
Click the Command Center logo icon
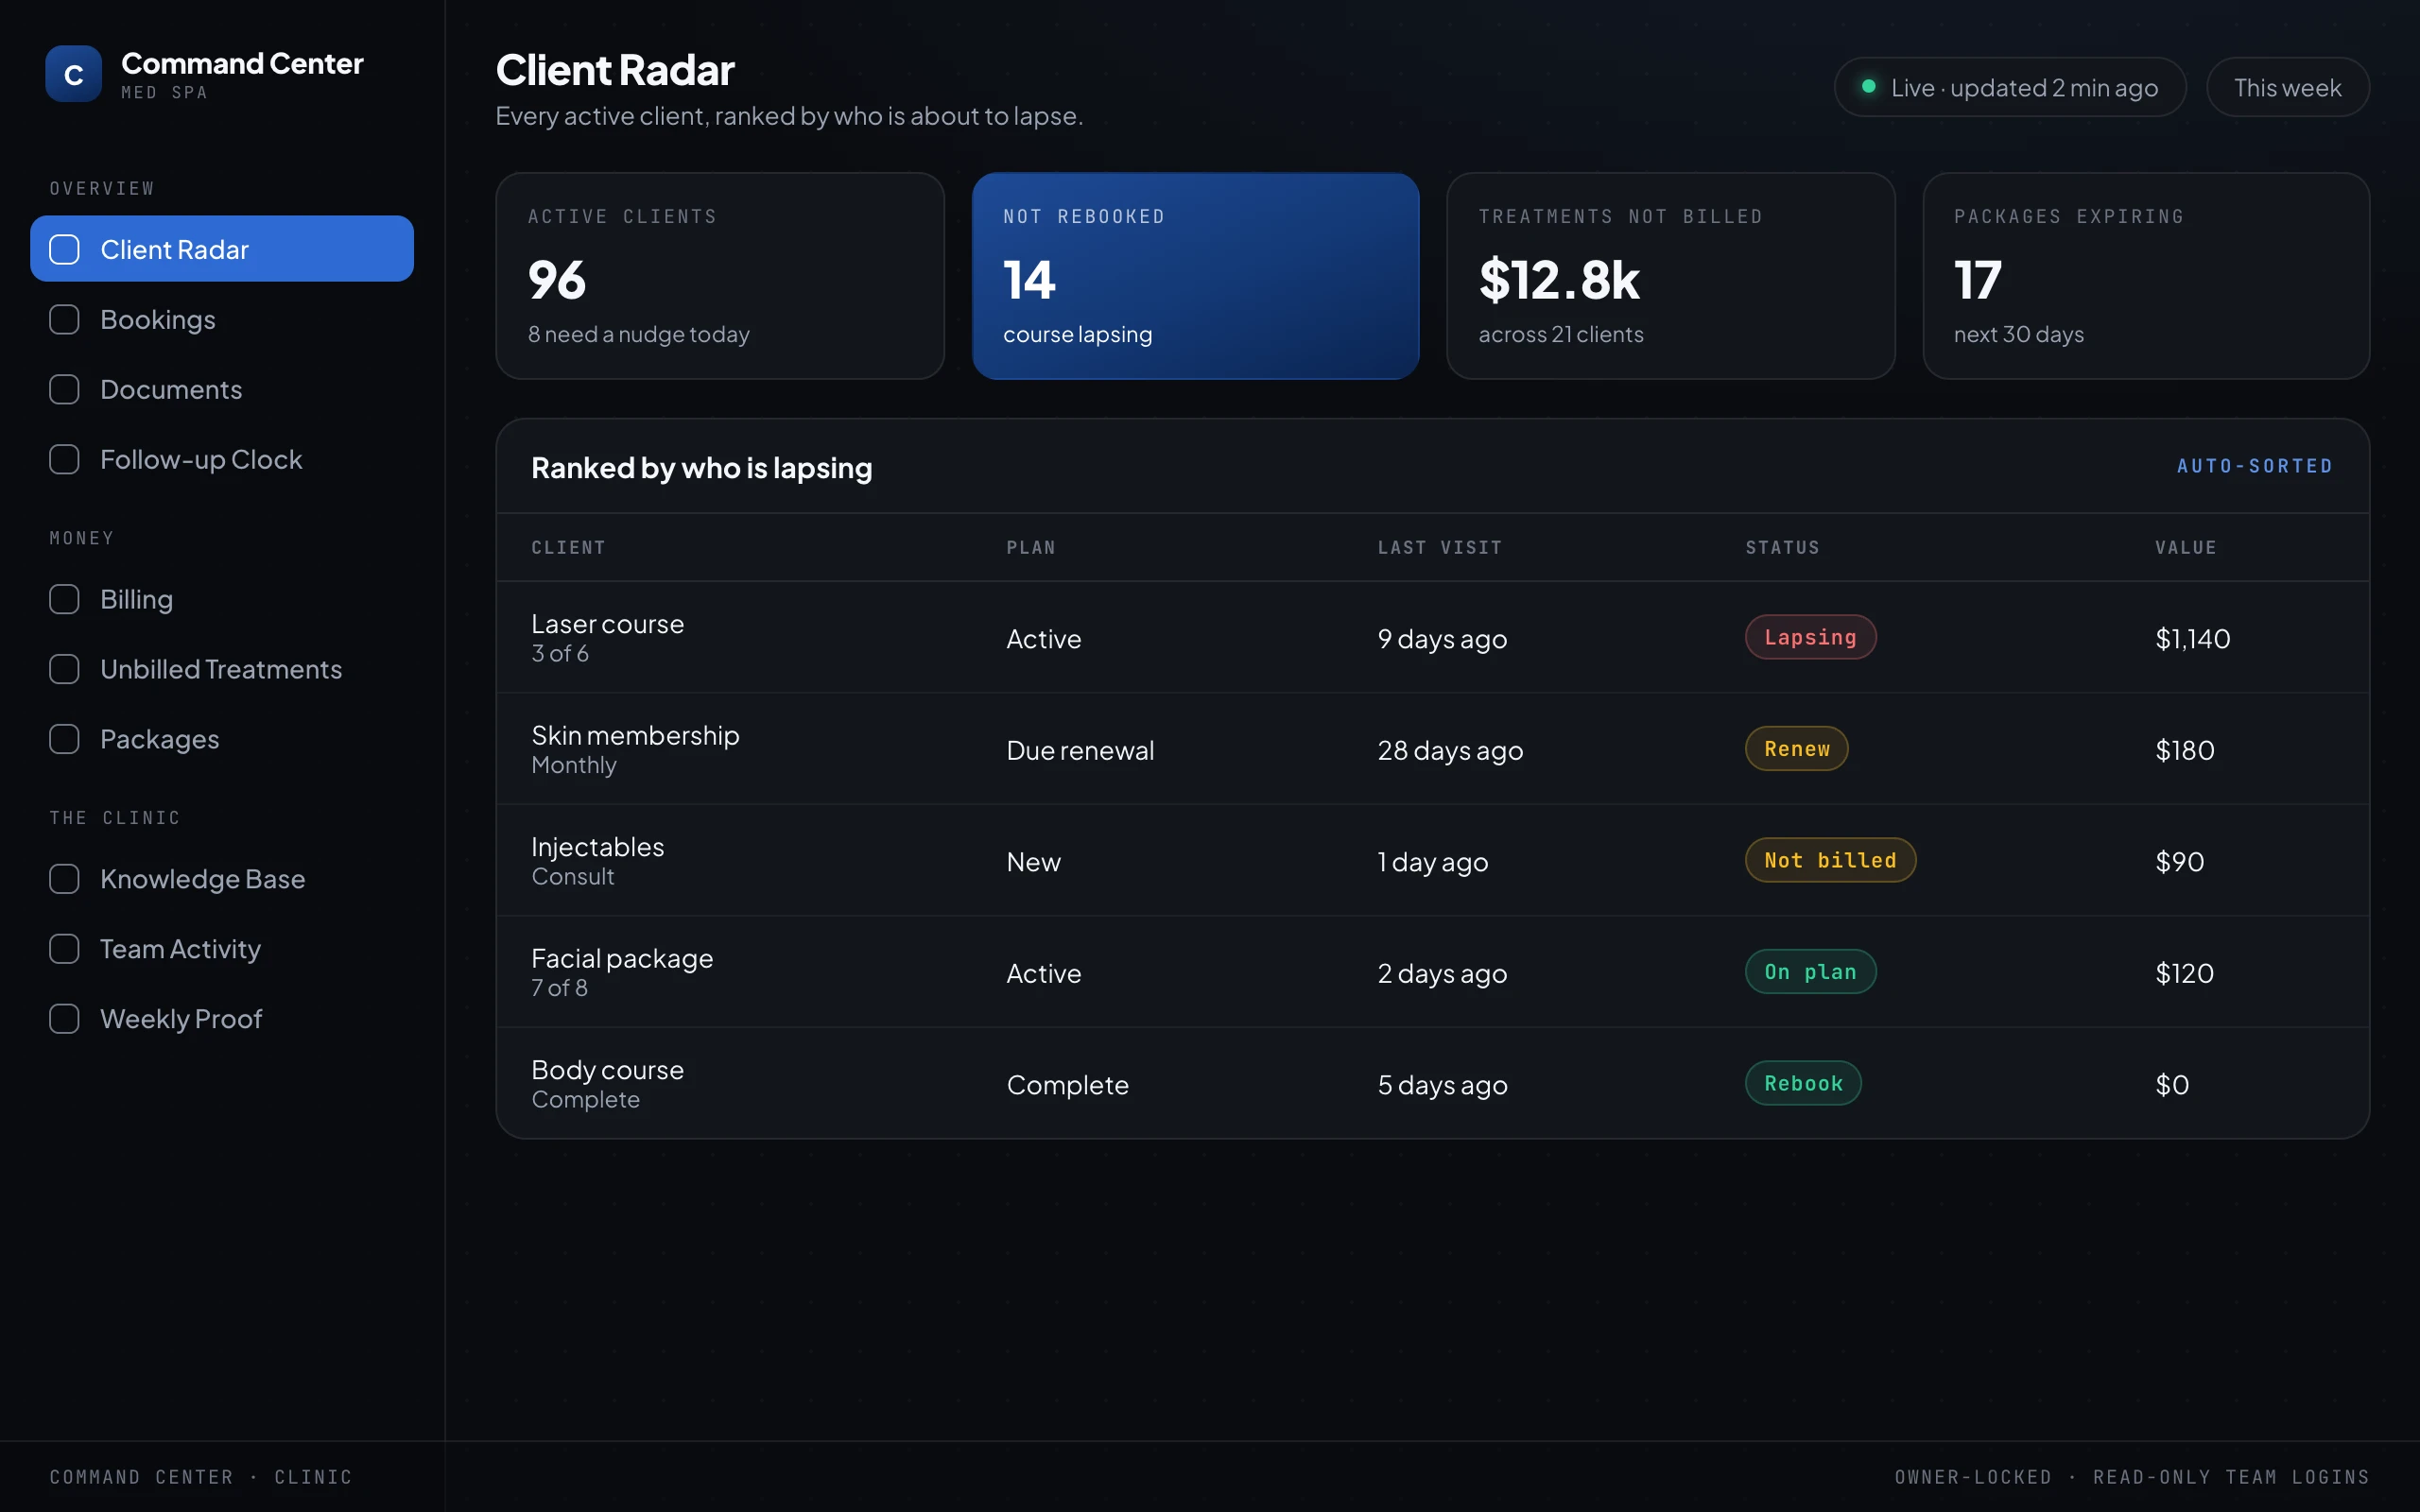[73, 74]
